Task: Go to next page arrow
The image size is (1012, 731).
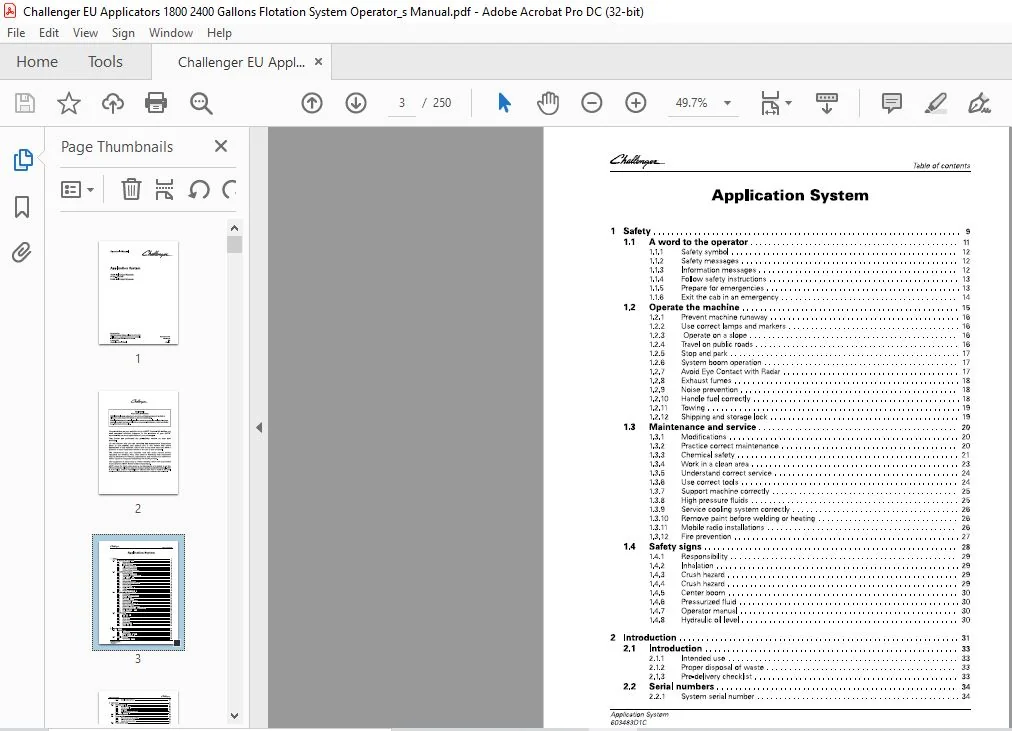Action: [356, 103]
